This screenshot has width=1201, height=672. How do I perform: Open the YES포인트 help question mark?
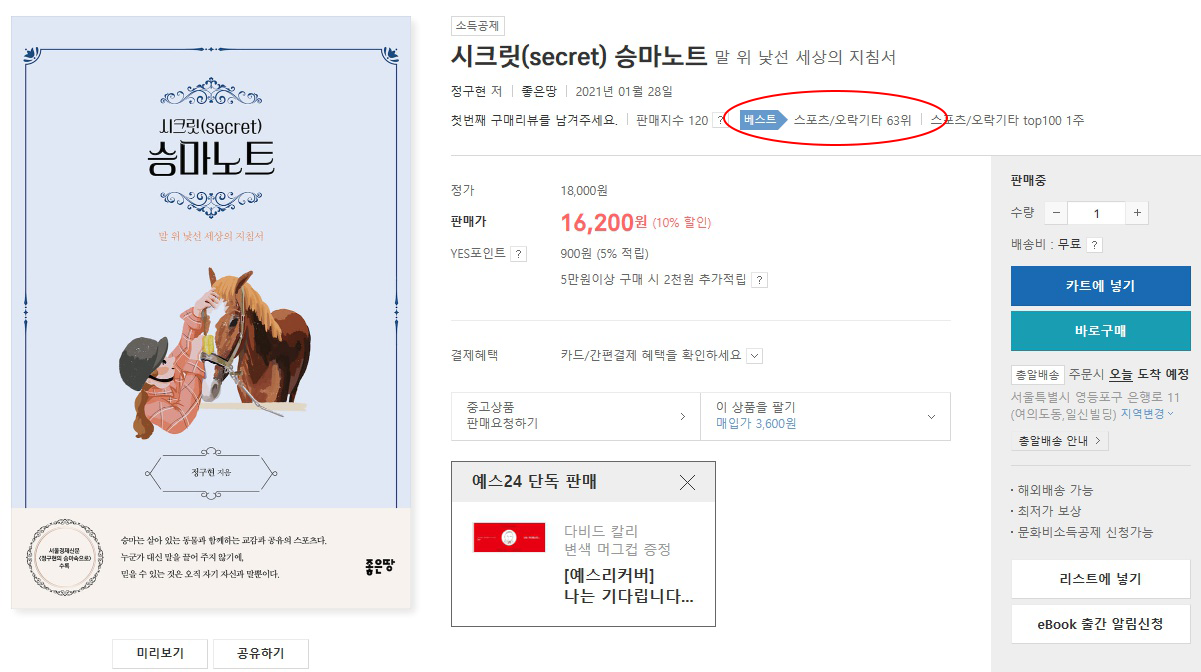pos(518,254)
